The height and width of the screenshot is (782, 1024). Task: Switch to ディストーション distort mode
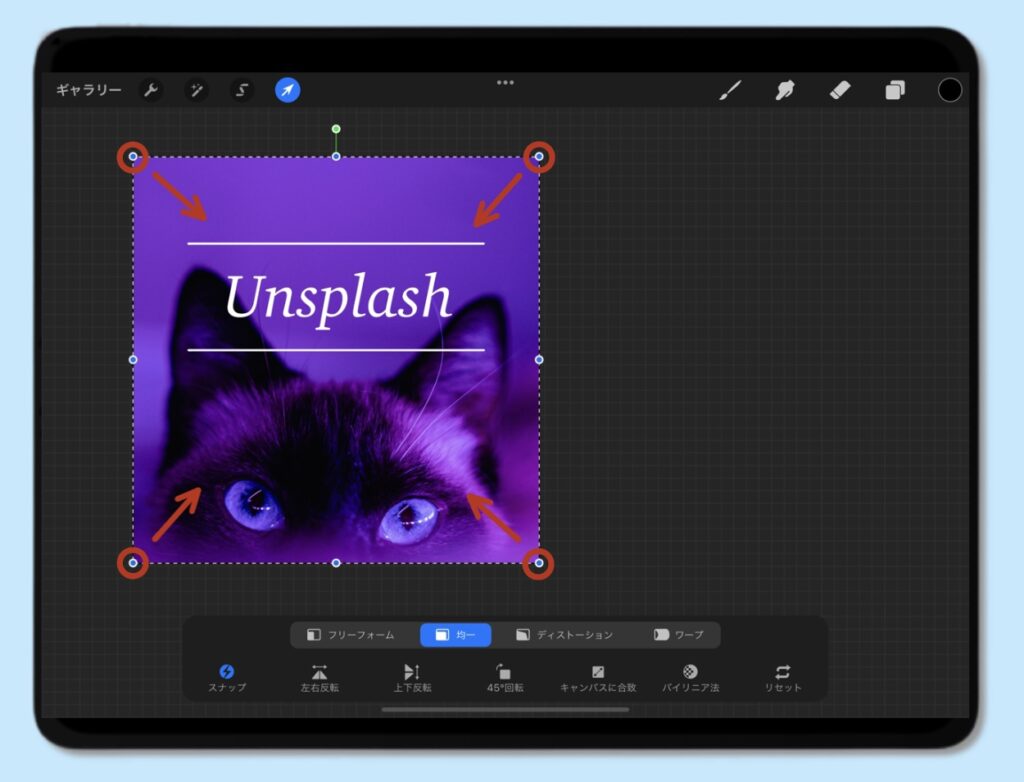pyautogui.click(x=564, y=635)
